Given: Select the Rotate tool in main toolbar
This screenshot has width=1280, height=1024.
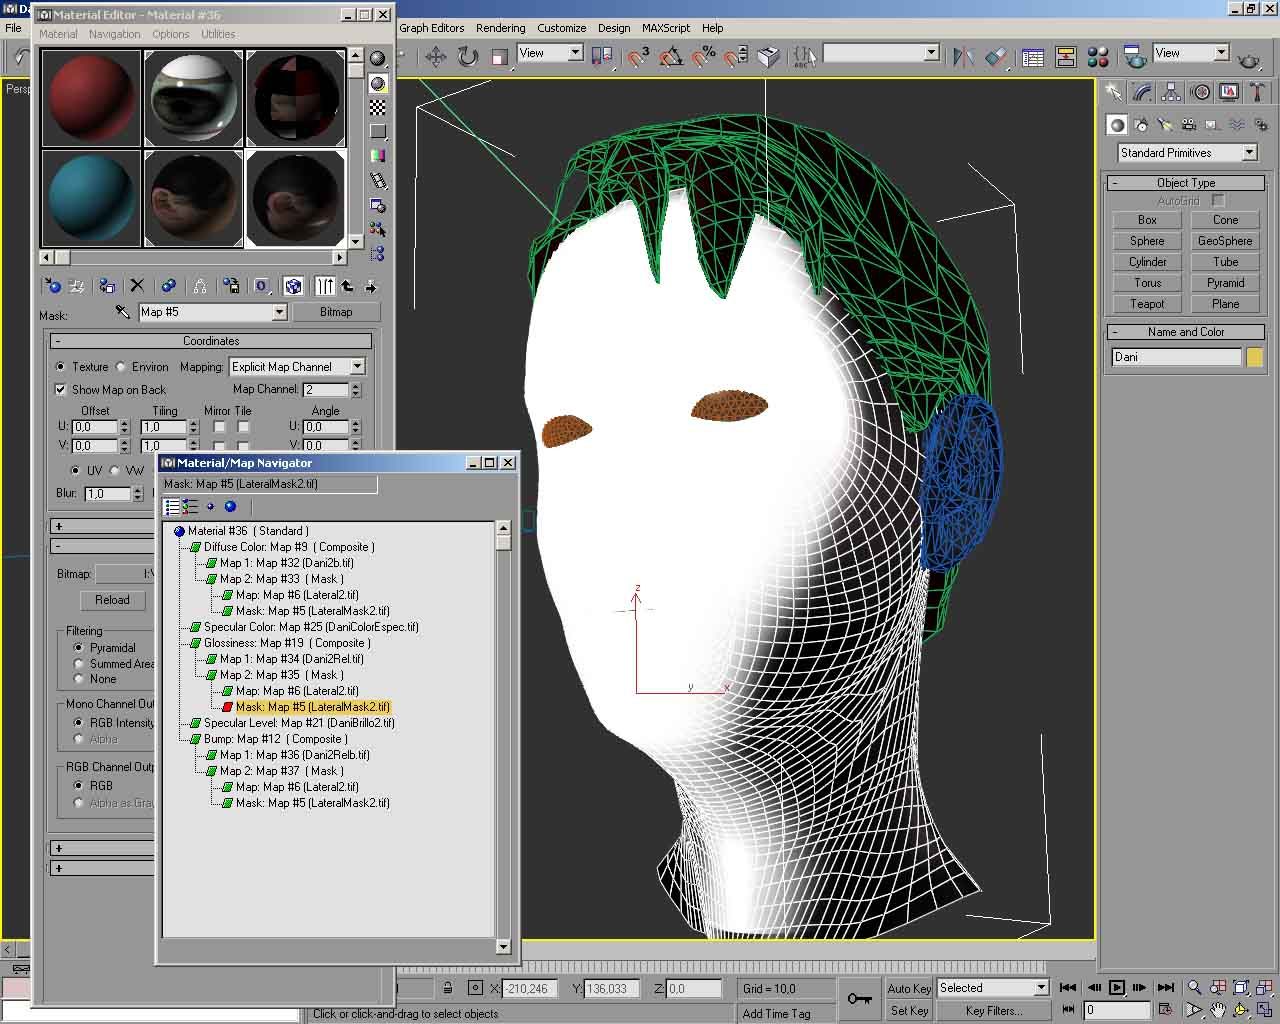Looking at the screenshot, I should pyautogui.click(x=468, y=57).
